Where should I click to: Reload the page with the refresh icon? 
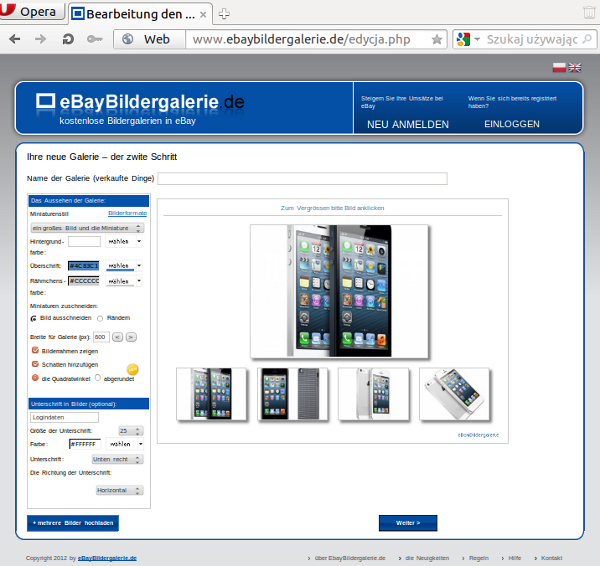click(x=68, y=39)
